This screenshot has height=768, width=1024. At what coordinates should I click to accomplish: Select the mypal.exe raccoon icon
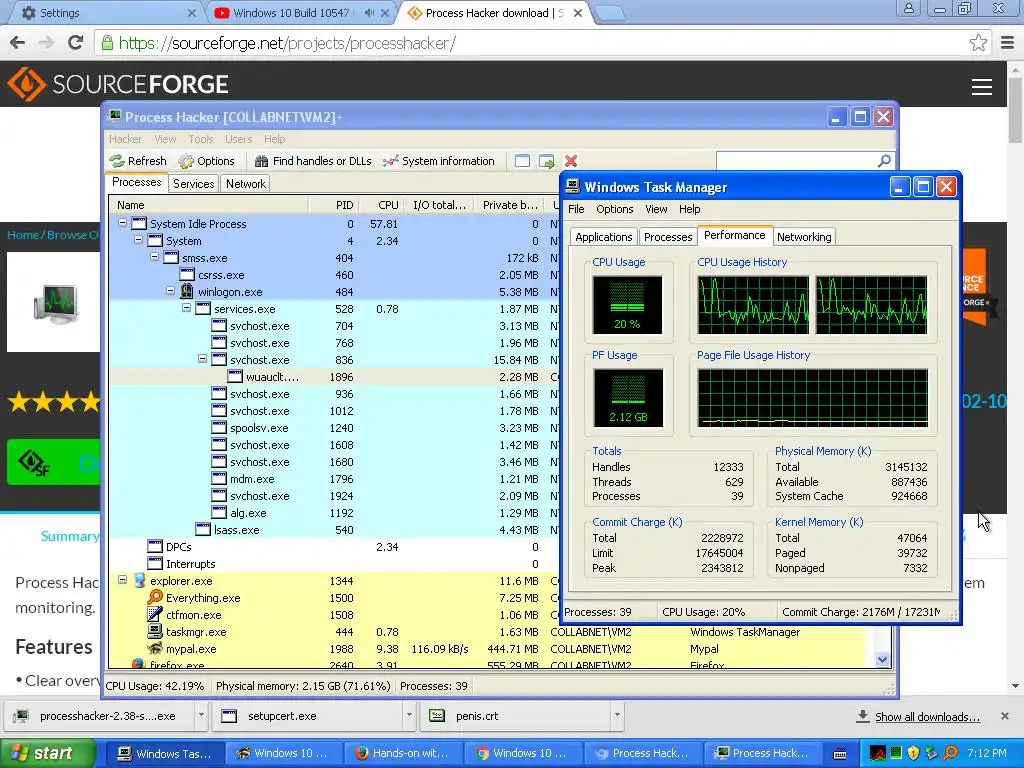tap(155, 648)
